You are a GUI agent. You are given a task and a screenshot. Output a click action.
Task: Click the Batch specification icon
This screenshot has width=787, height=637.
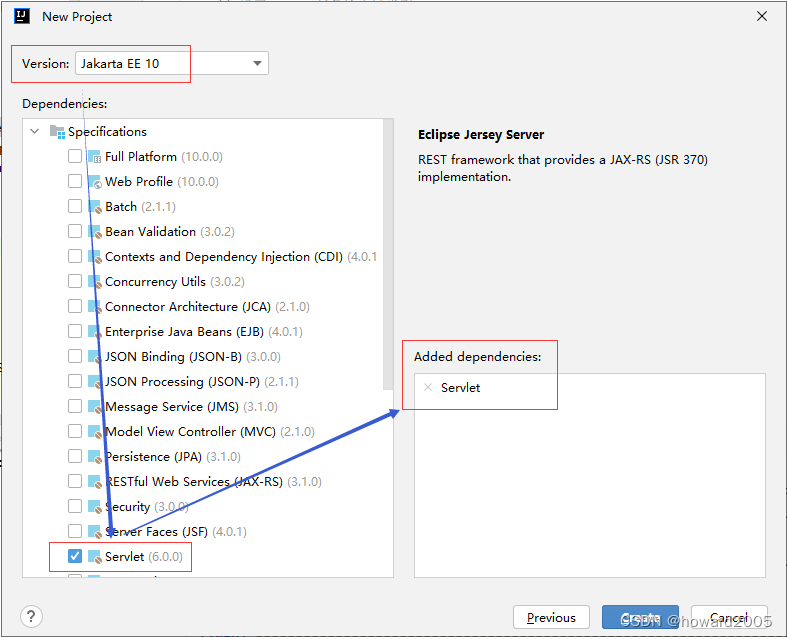[95, 207]
